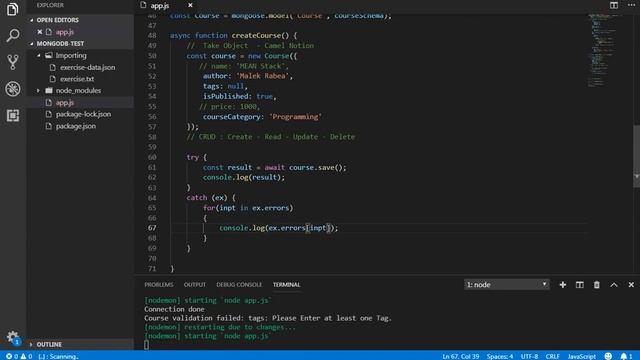Select terminal instance from '1: node' dropdown
This screenshot has height=360, width=640.
[507, 284]
